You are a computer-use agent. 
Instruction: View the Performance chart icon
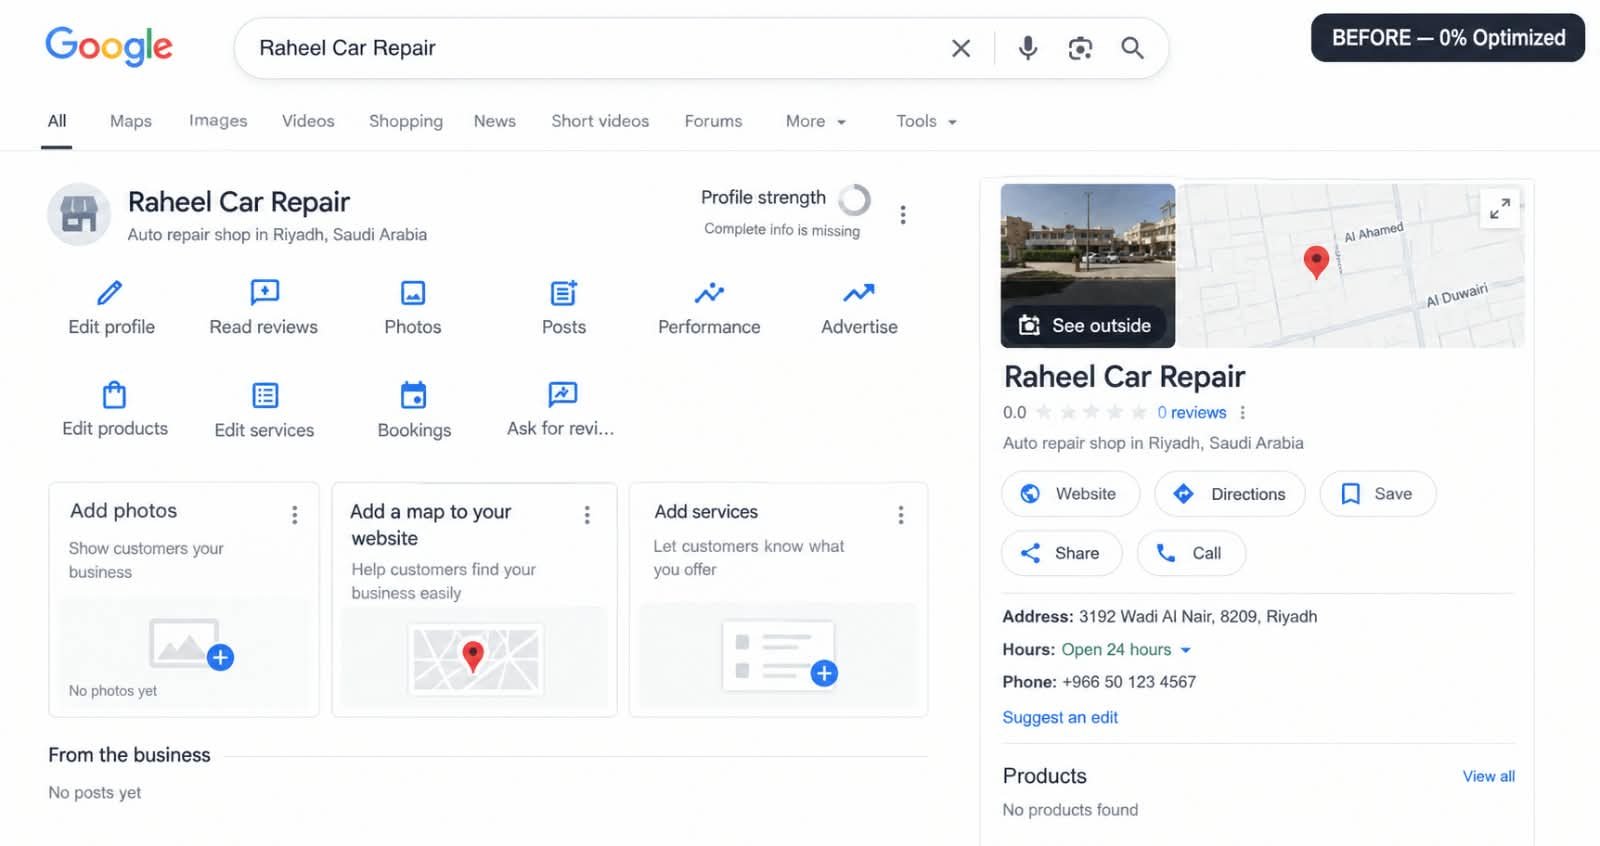(x=709, y=293)
